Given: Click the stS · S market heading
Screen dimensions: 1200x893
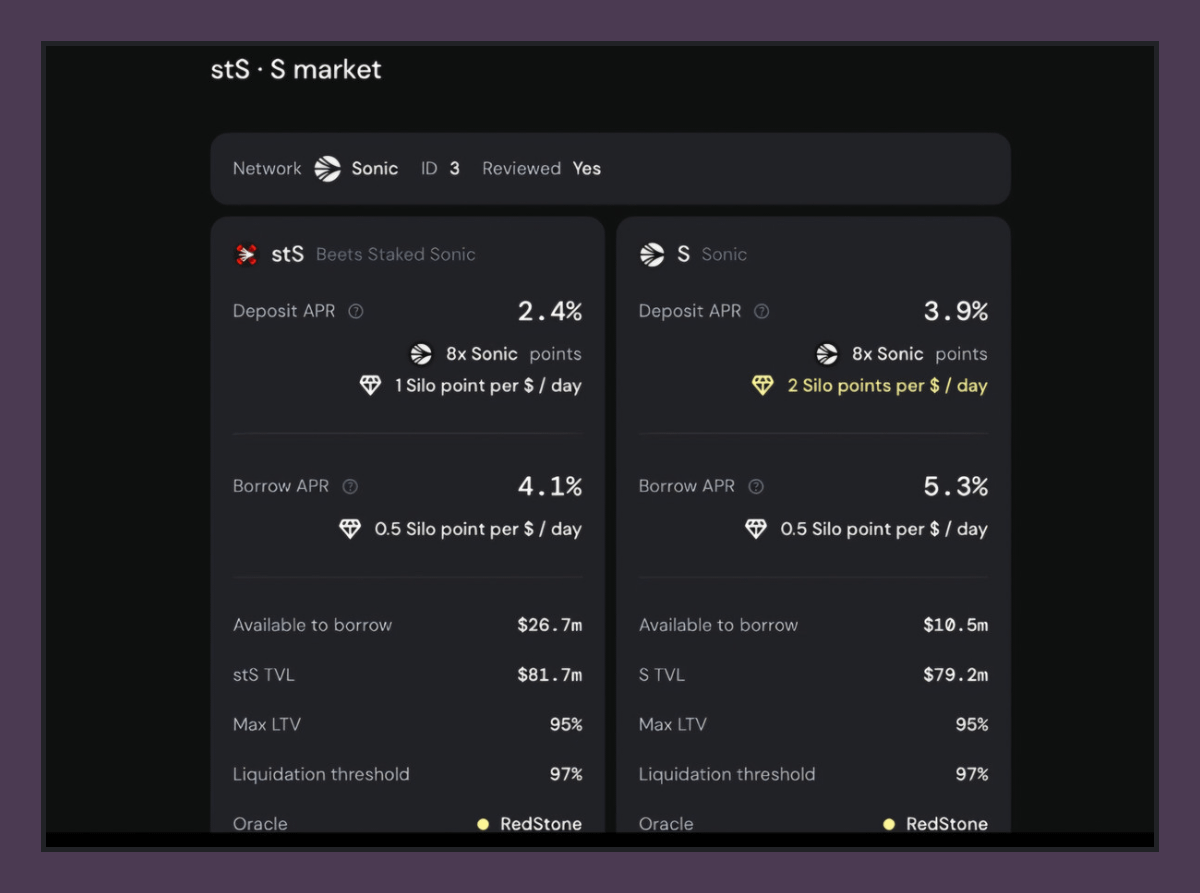Looking at the screenshot, I should (296, 70).
